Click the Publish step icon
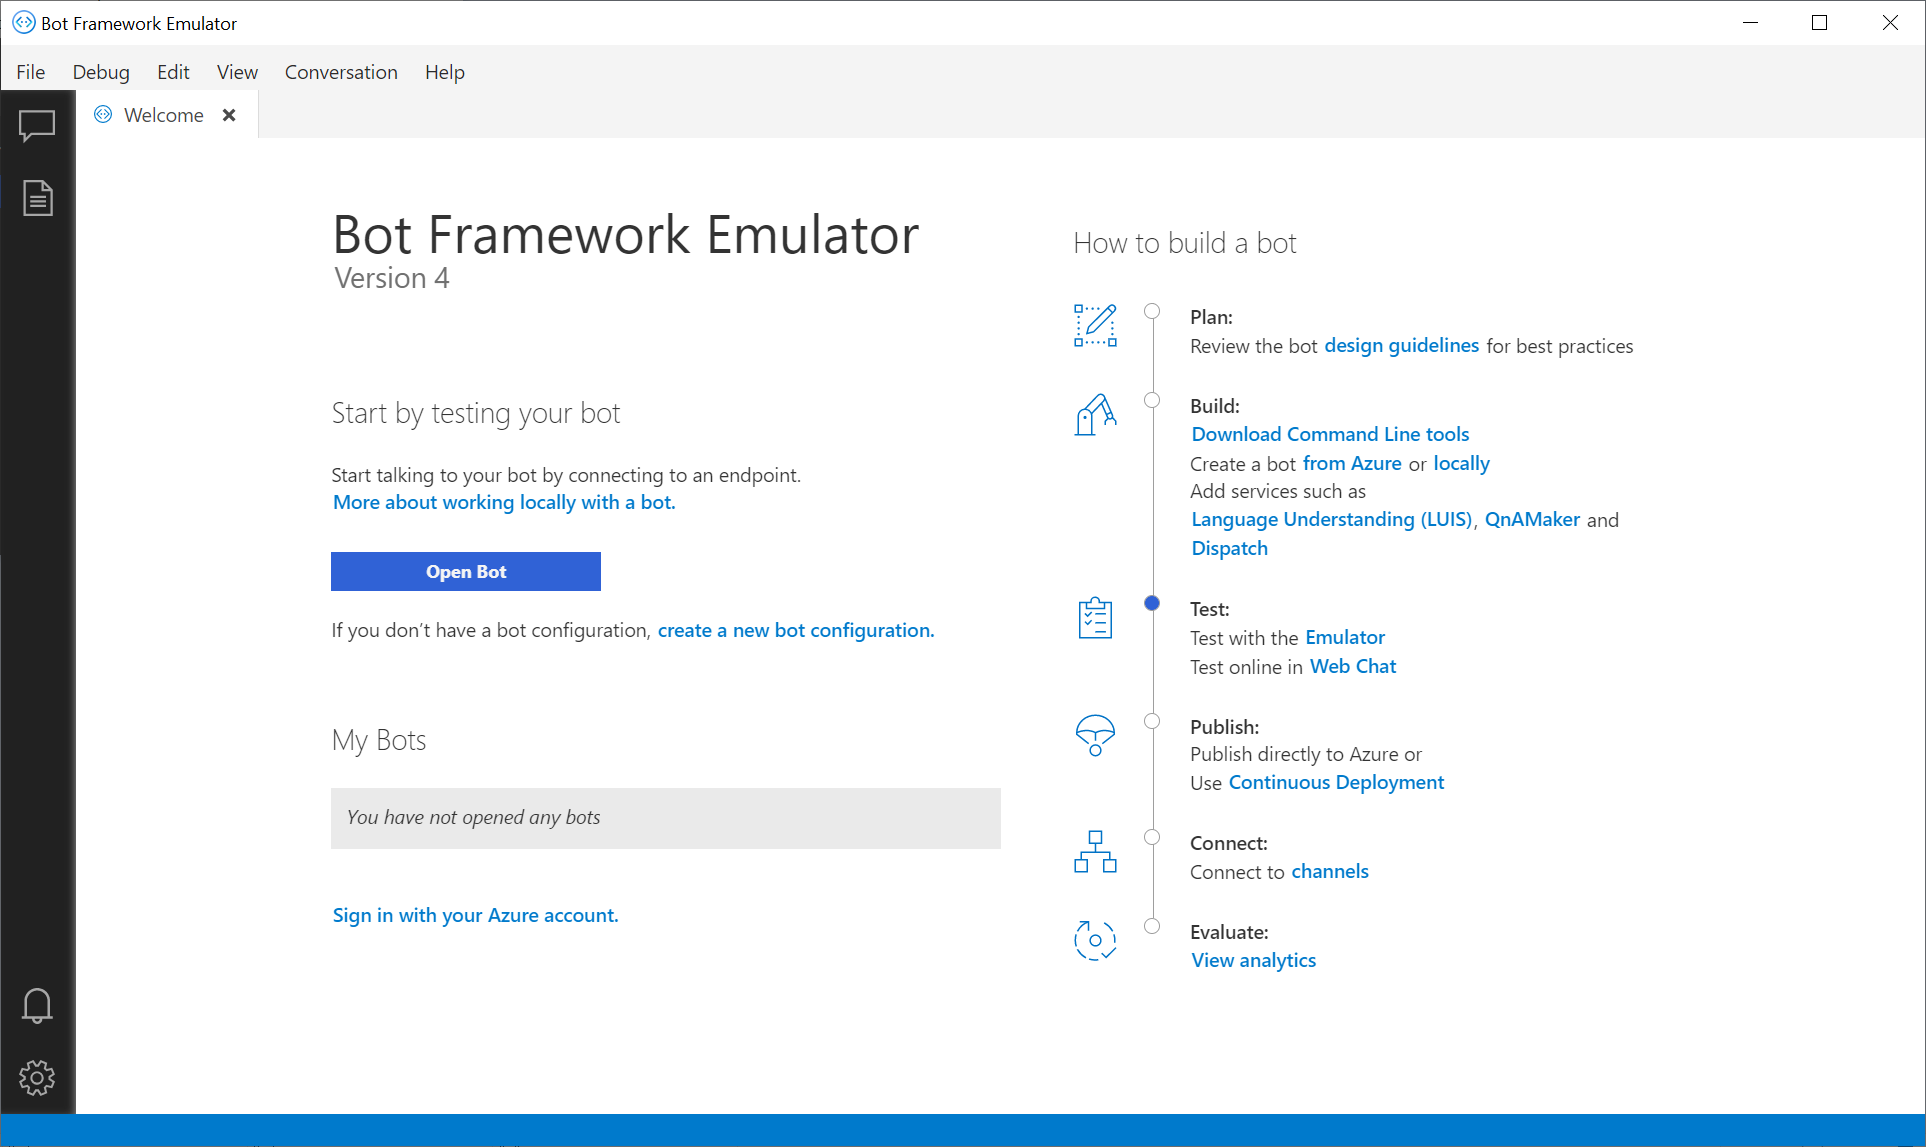This screenshot has width=1926, height=1147. click(x=1095, y=735)
